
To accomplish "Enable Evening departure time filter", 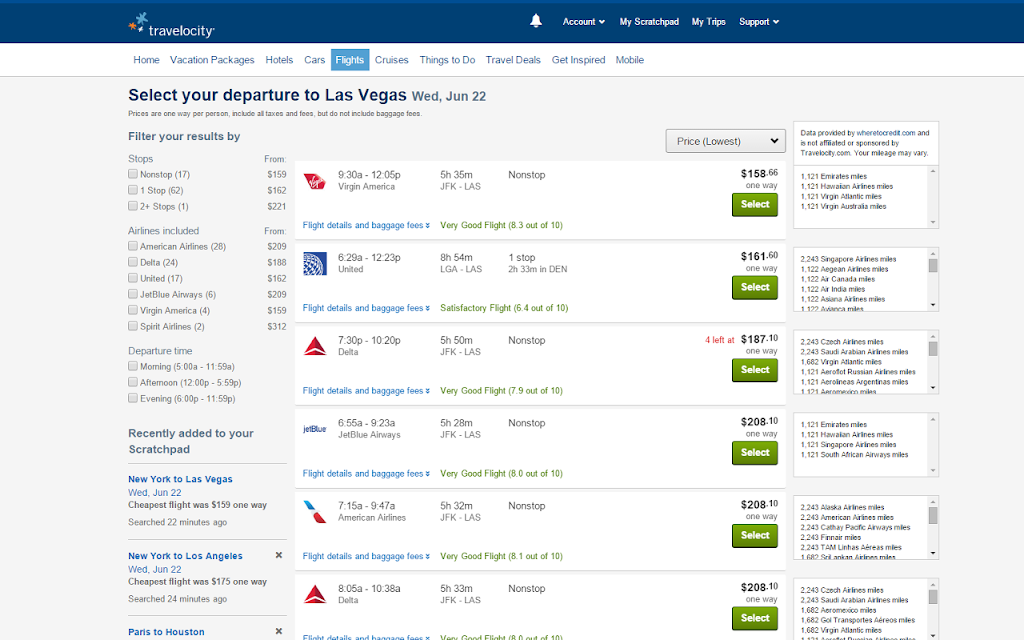I will tap(133, 398).
